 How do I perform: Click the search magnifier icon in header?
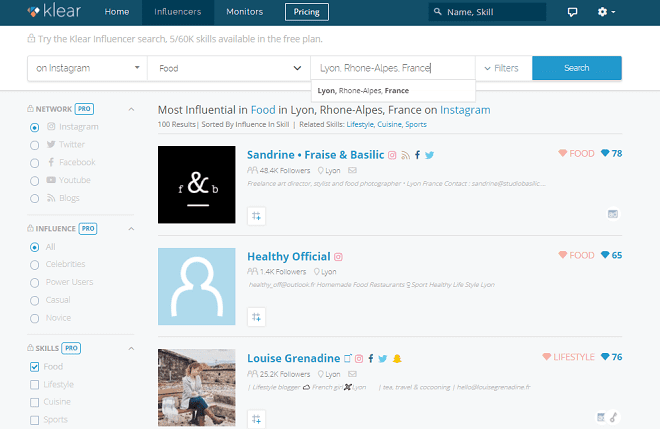438,12
